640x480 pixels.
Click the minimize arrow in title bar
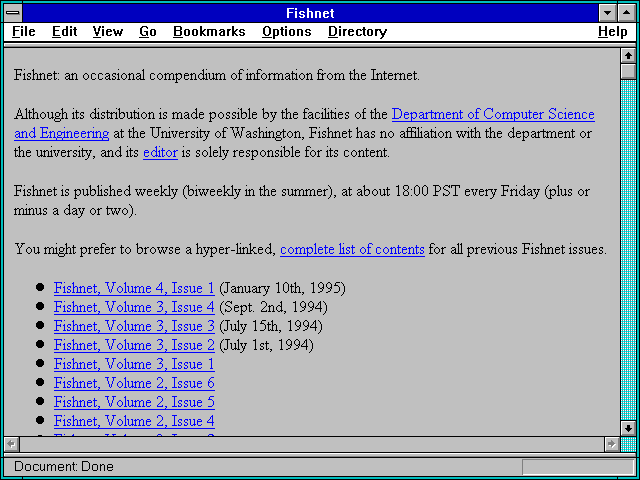(x=607, y=13)
